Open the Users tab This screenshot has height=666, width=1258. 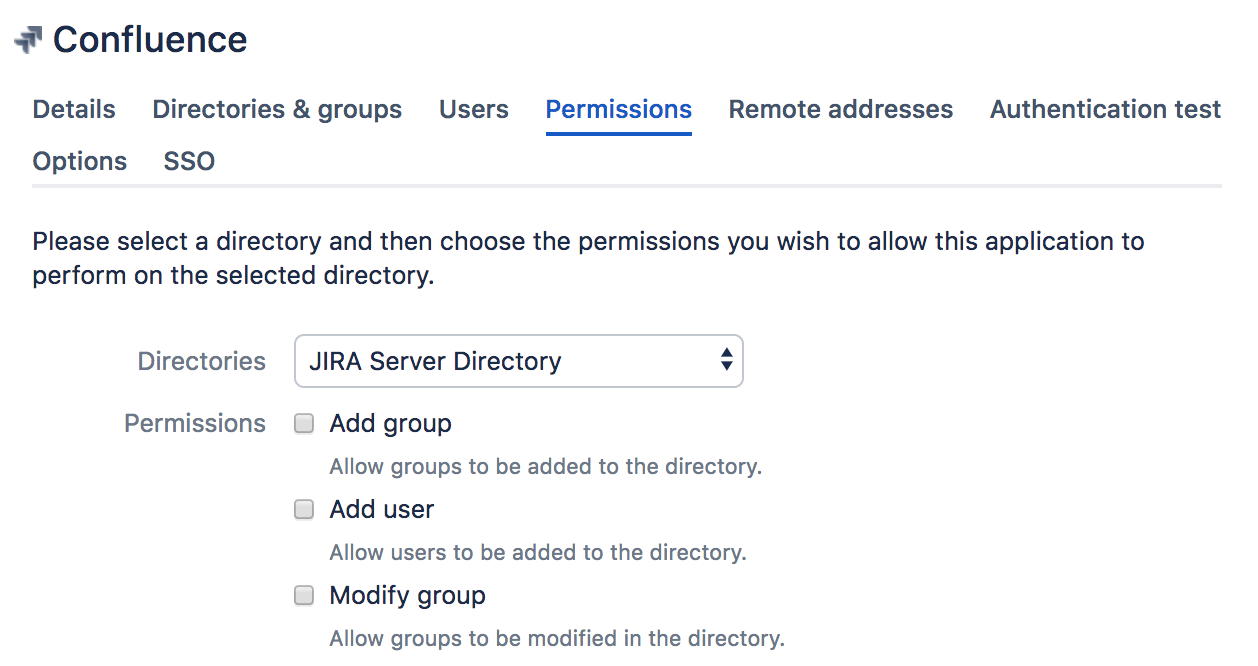point(474,110)
